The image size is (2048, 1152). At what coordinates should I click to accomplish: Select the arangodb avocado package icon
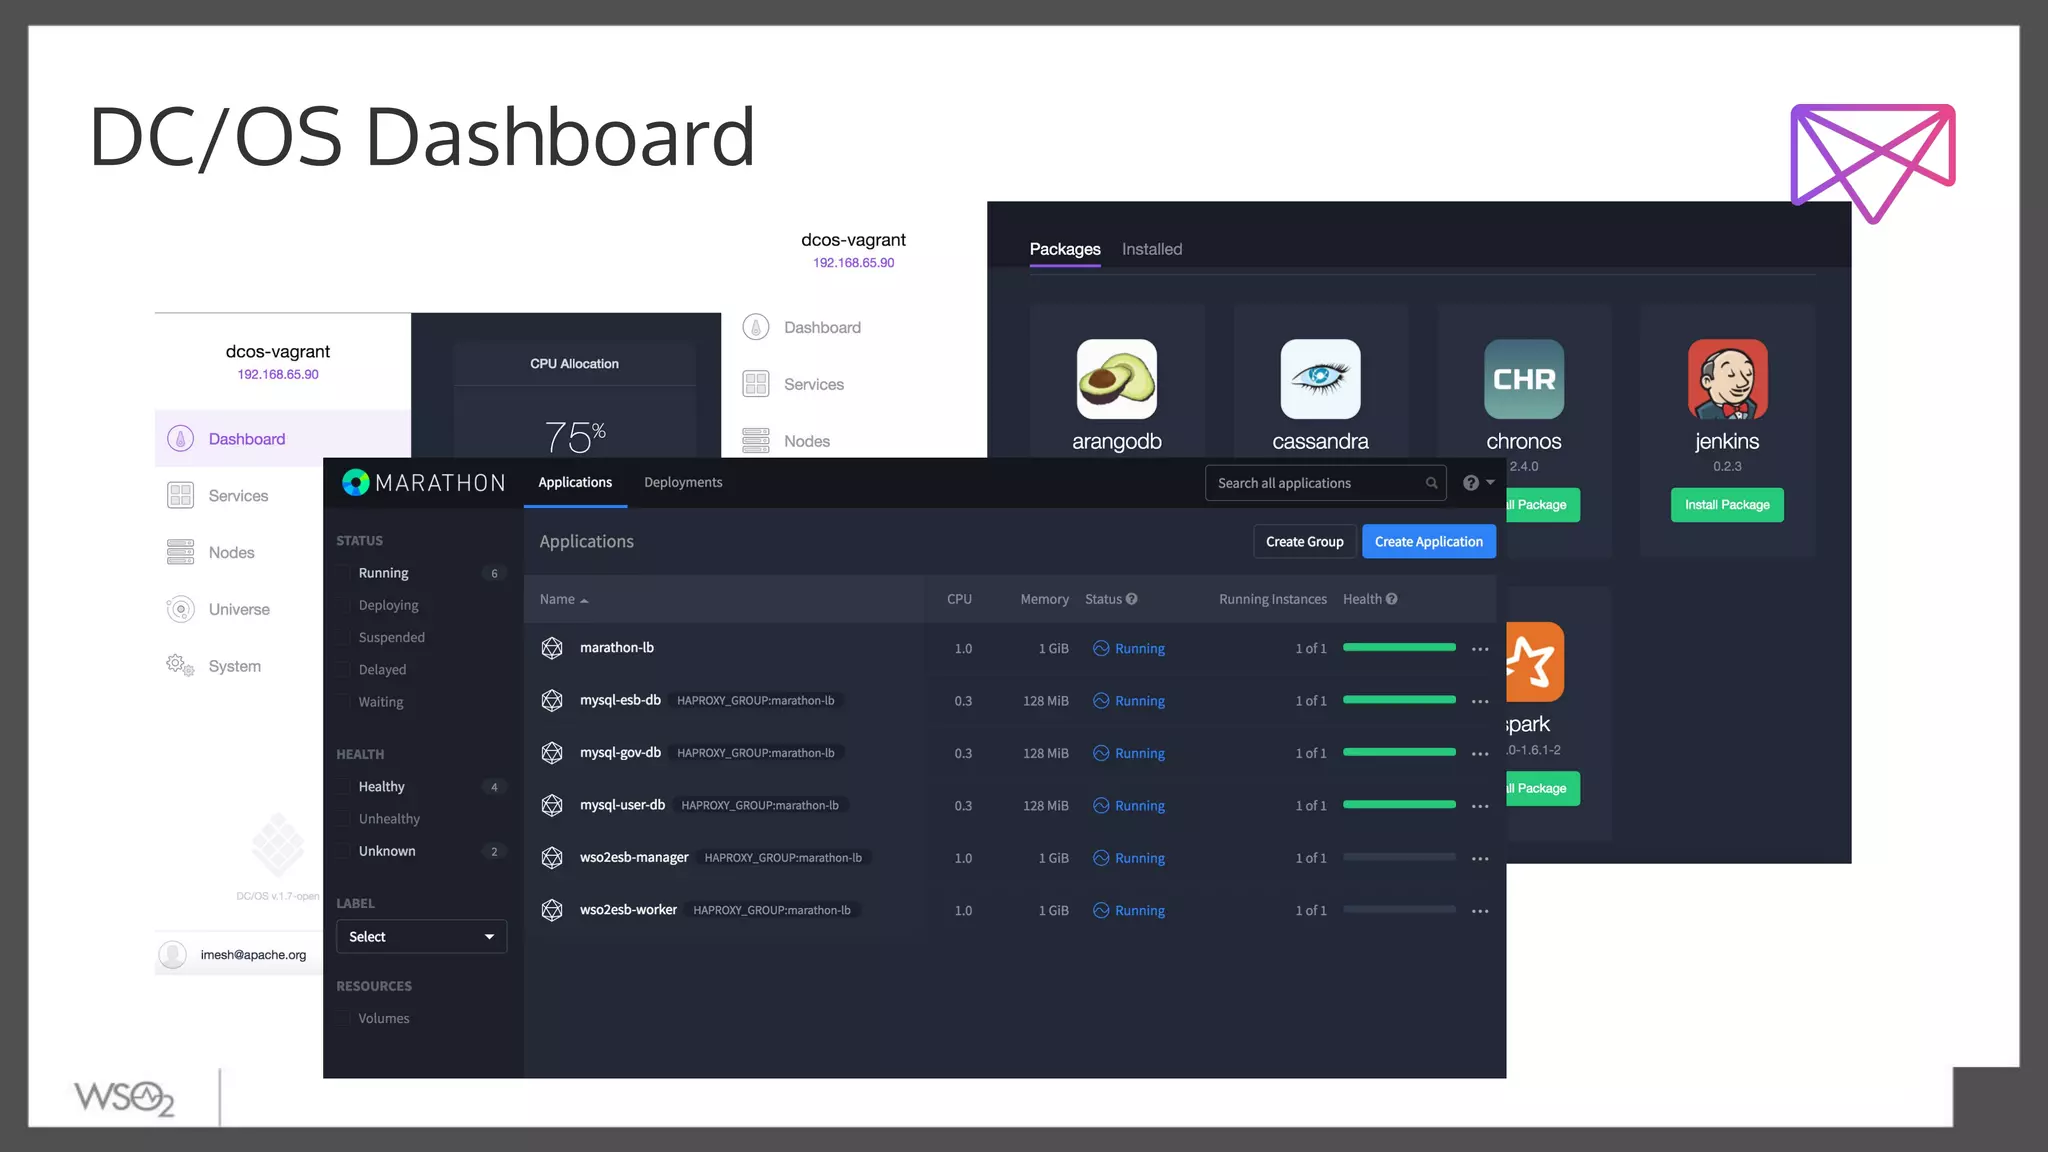1117,379
